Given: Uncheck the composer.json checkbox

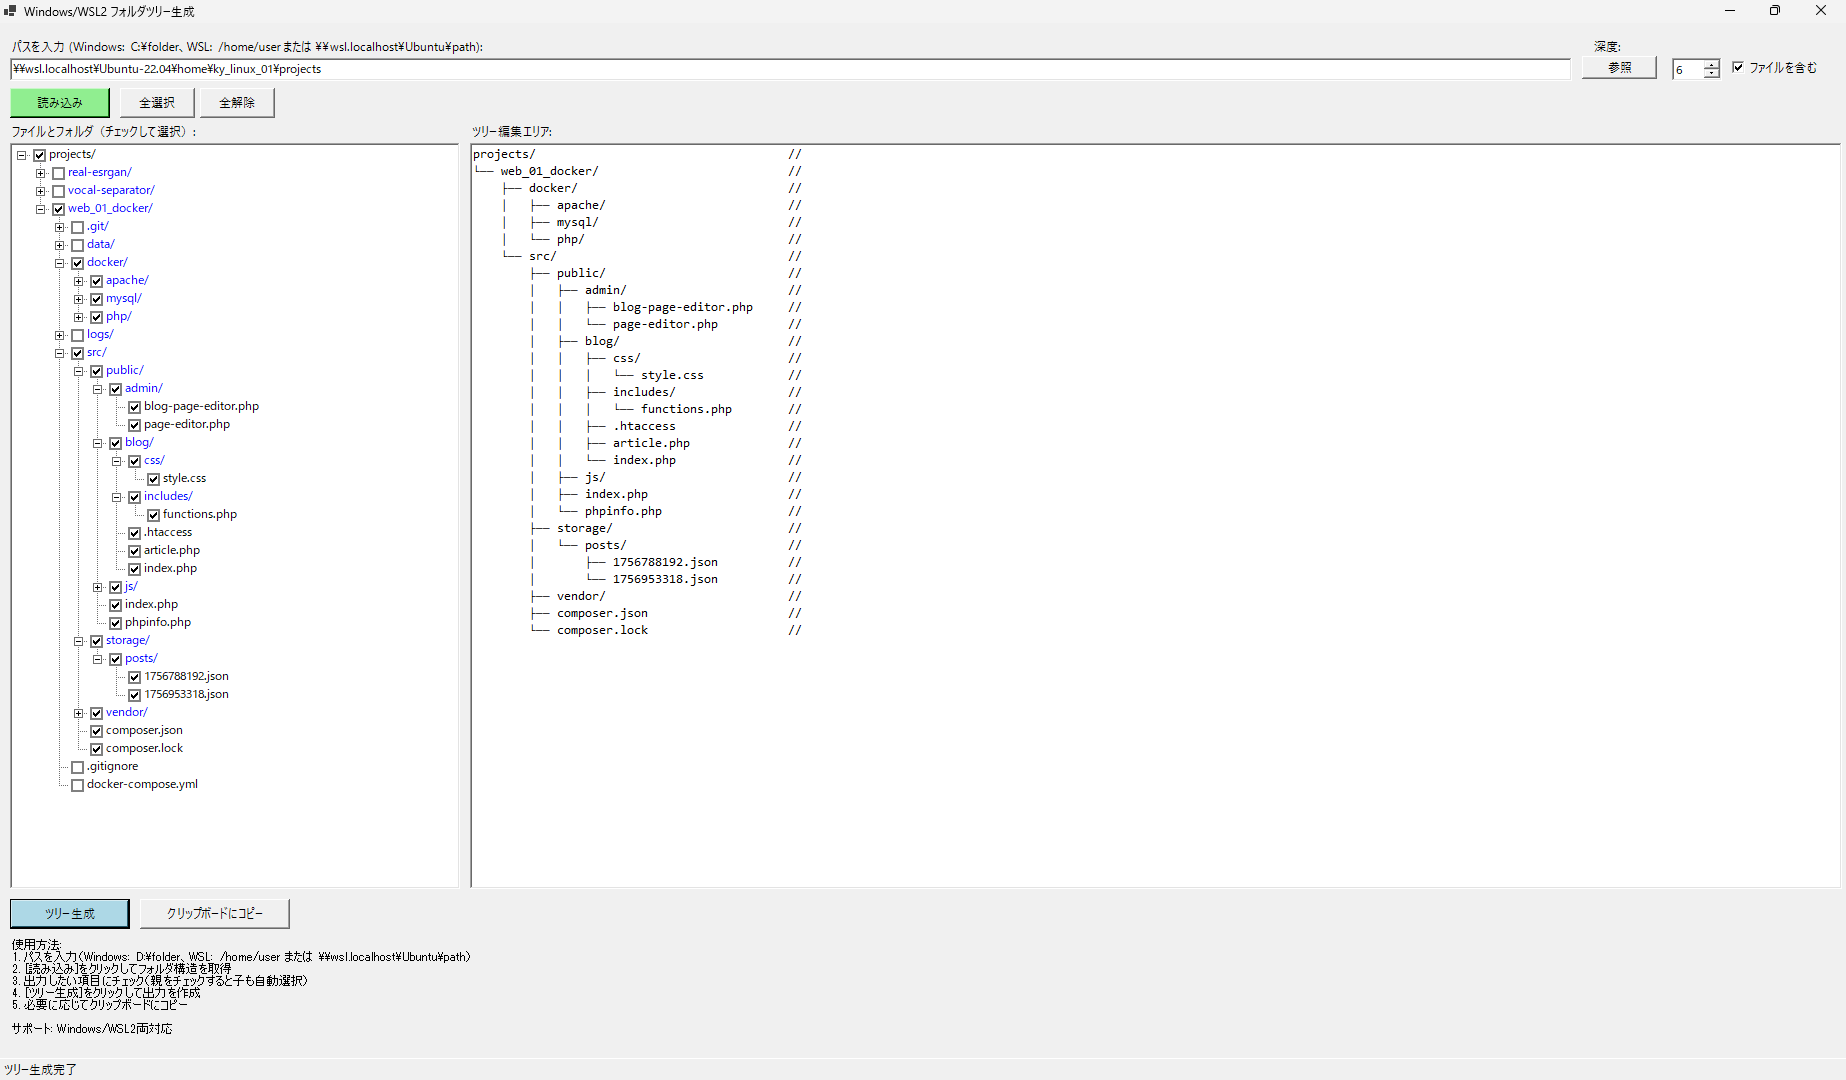Looking at the screenshot, I should [x=96, y=730].
